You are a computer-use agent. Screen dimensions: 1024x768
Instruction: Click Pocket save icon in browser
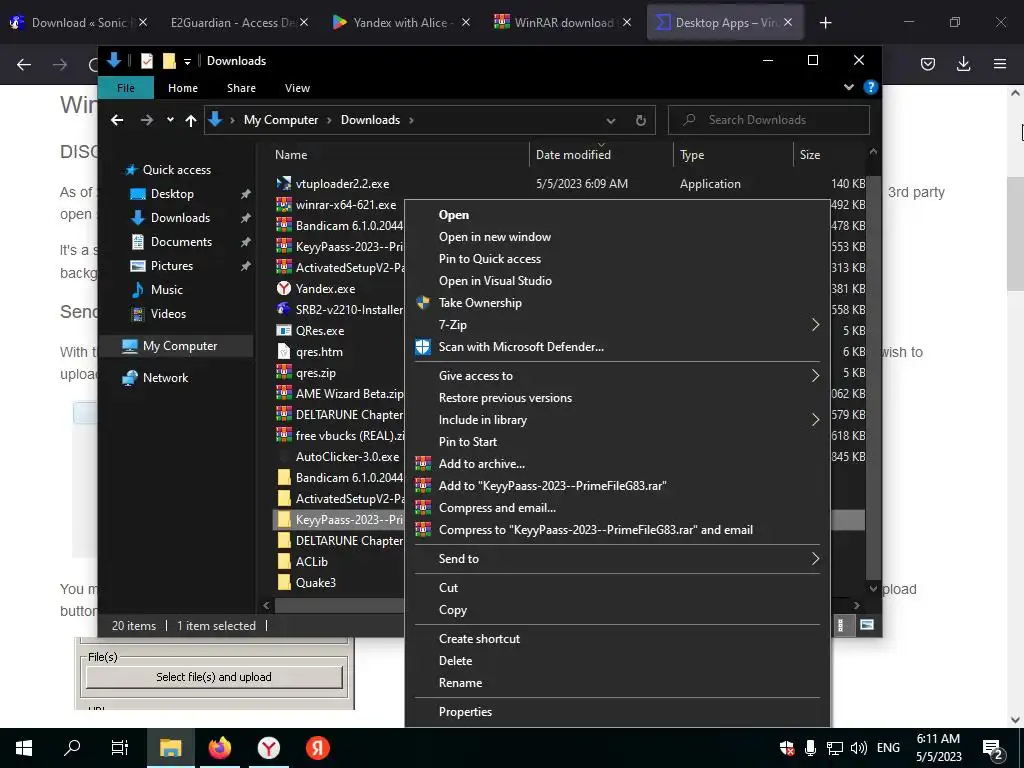click(x=927, y=64)
